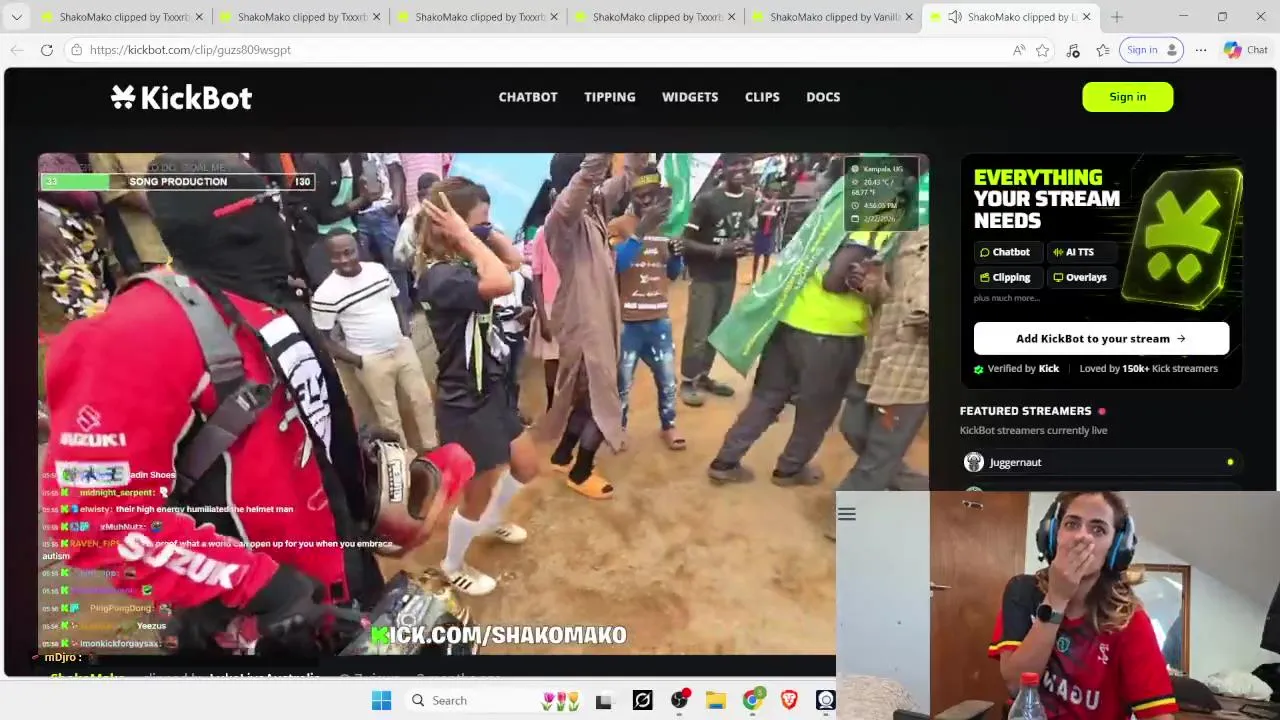Click the KickBot logo

pyautogui.click(x=181, y=97)
